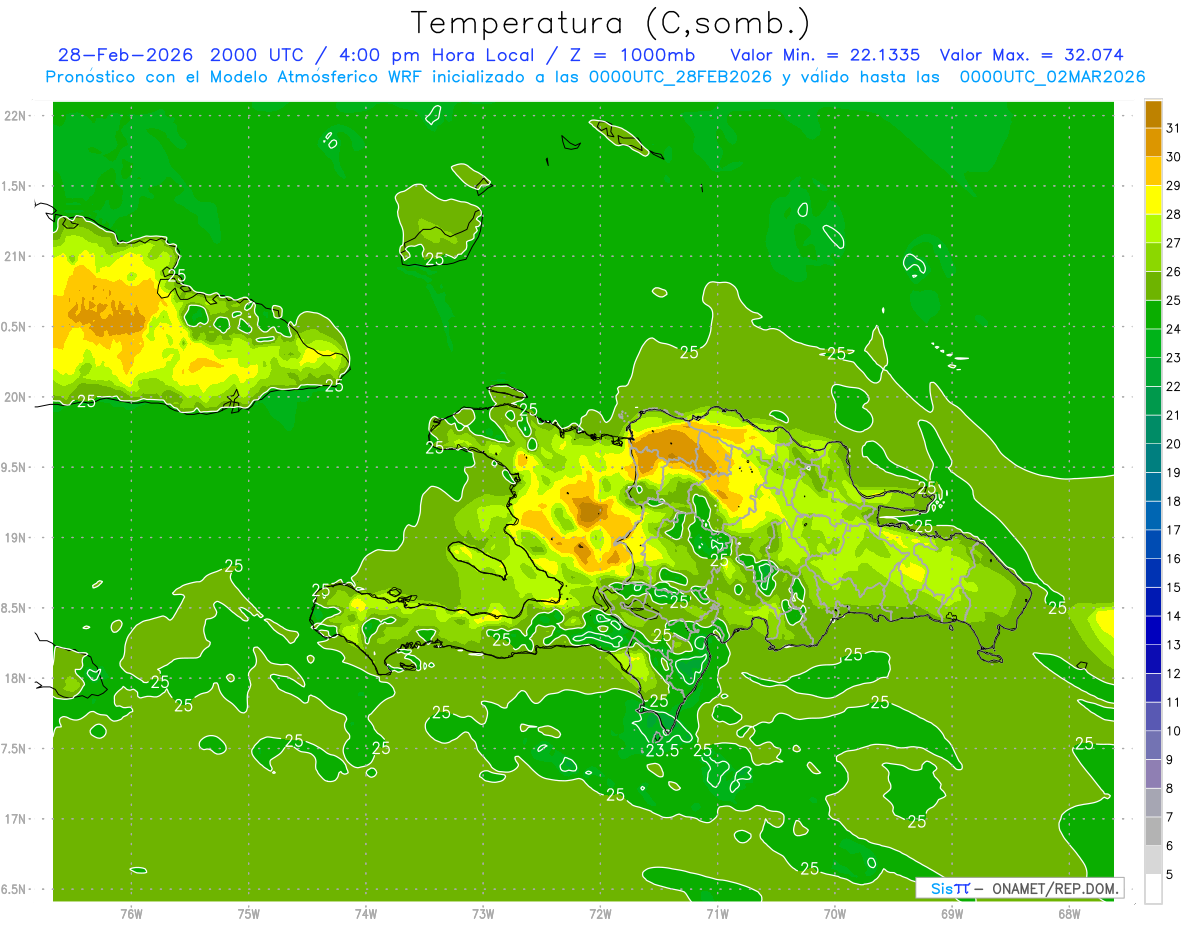Click the '20' colorbar scale label
The width and height of the screenshot is (1200, 927).
click(x=1173, y=444)
